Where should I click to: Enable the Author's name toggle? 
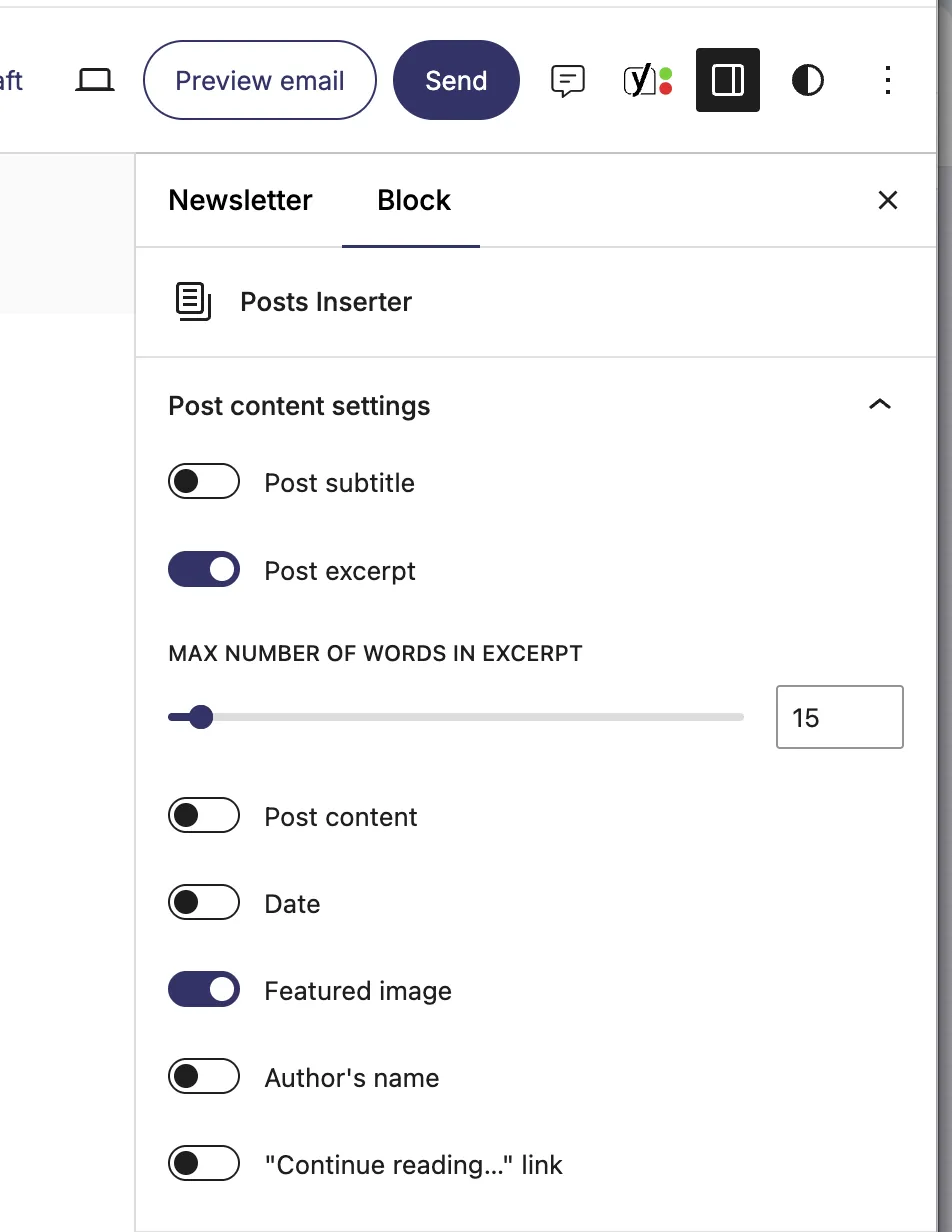pos(204,1077)
